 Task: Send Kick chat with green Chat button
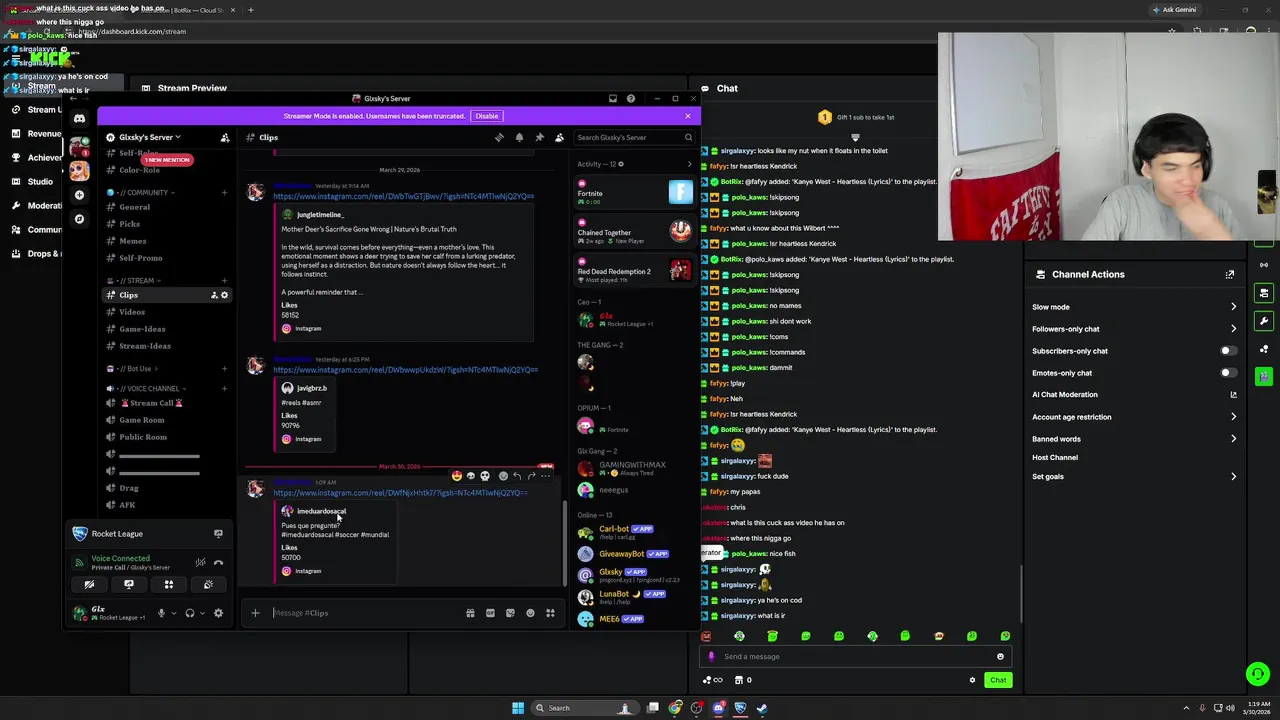pyautogui.click(x=998, y=680)
